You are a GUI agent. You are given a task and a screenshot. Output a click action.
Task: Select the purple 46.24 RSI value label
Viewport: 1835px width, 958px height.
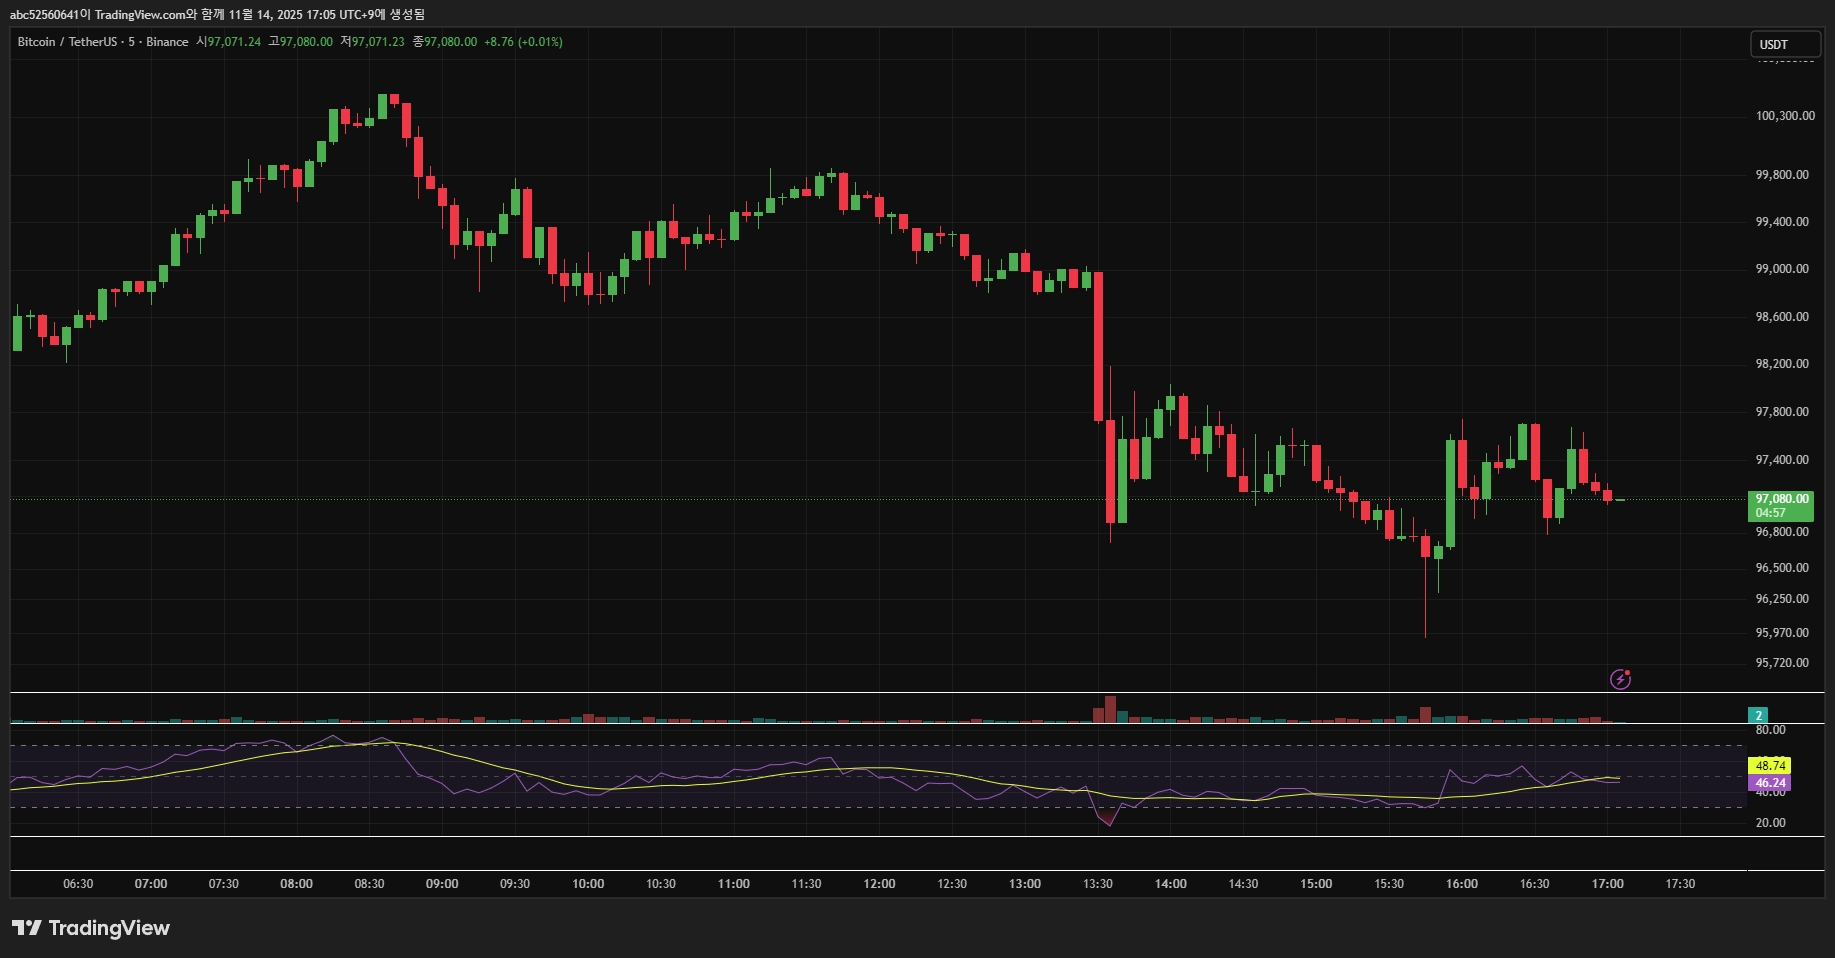tap(1769, 783)
